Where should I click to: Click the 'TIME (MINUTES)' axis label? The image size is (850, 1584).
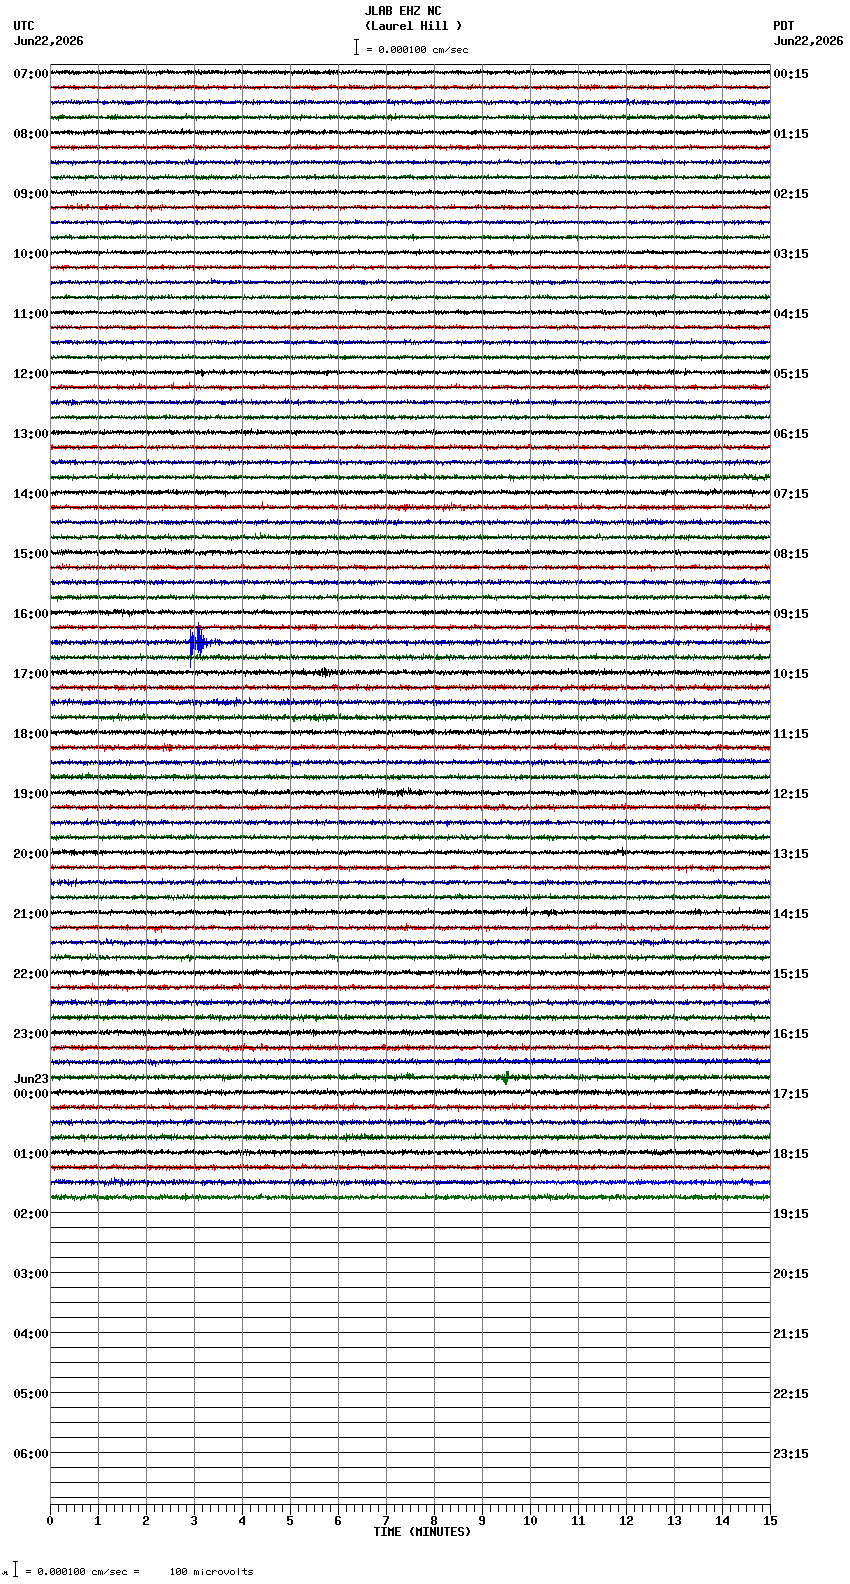pyautogui.click(x=422, y=1532)
